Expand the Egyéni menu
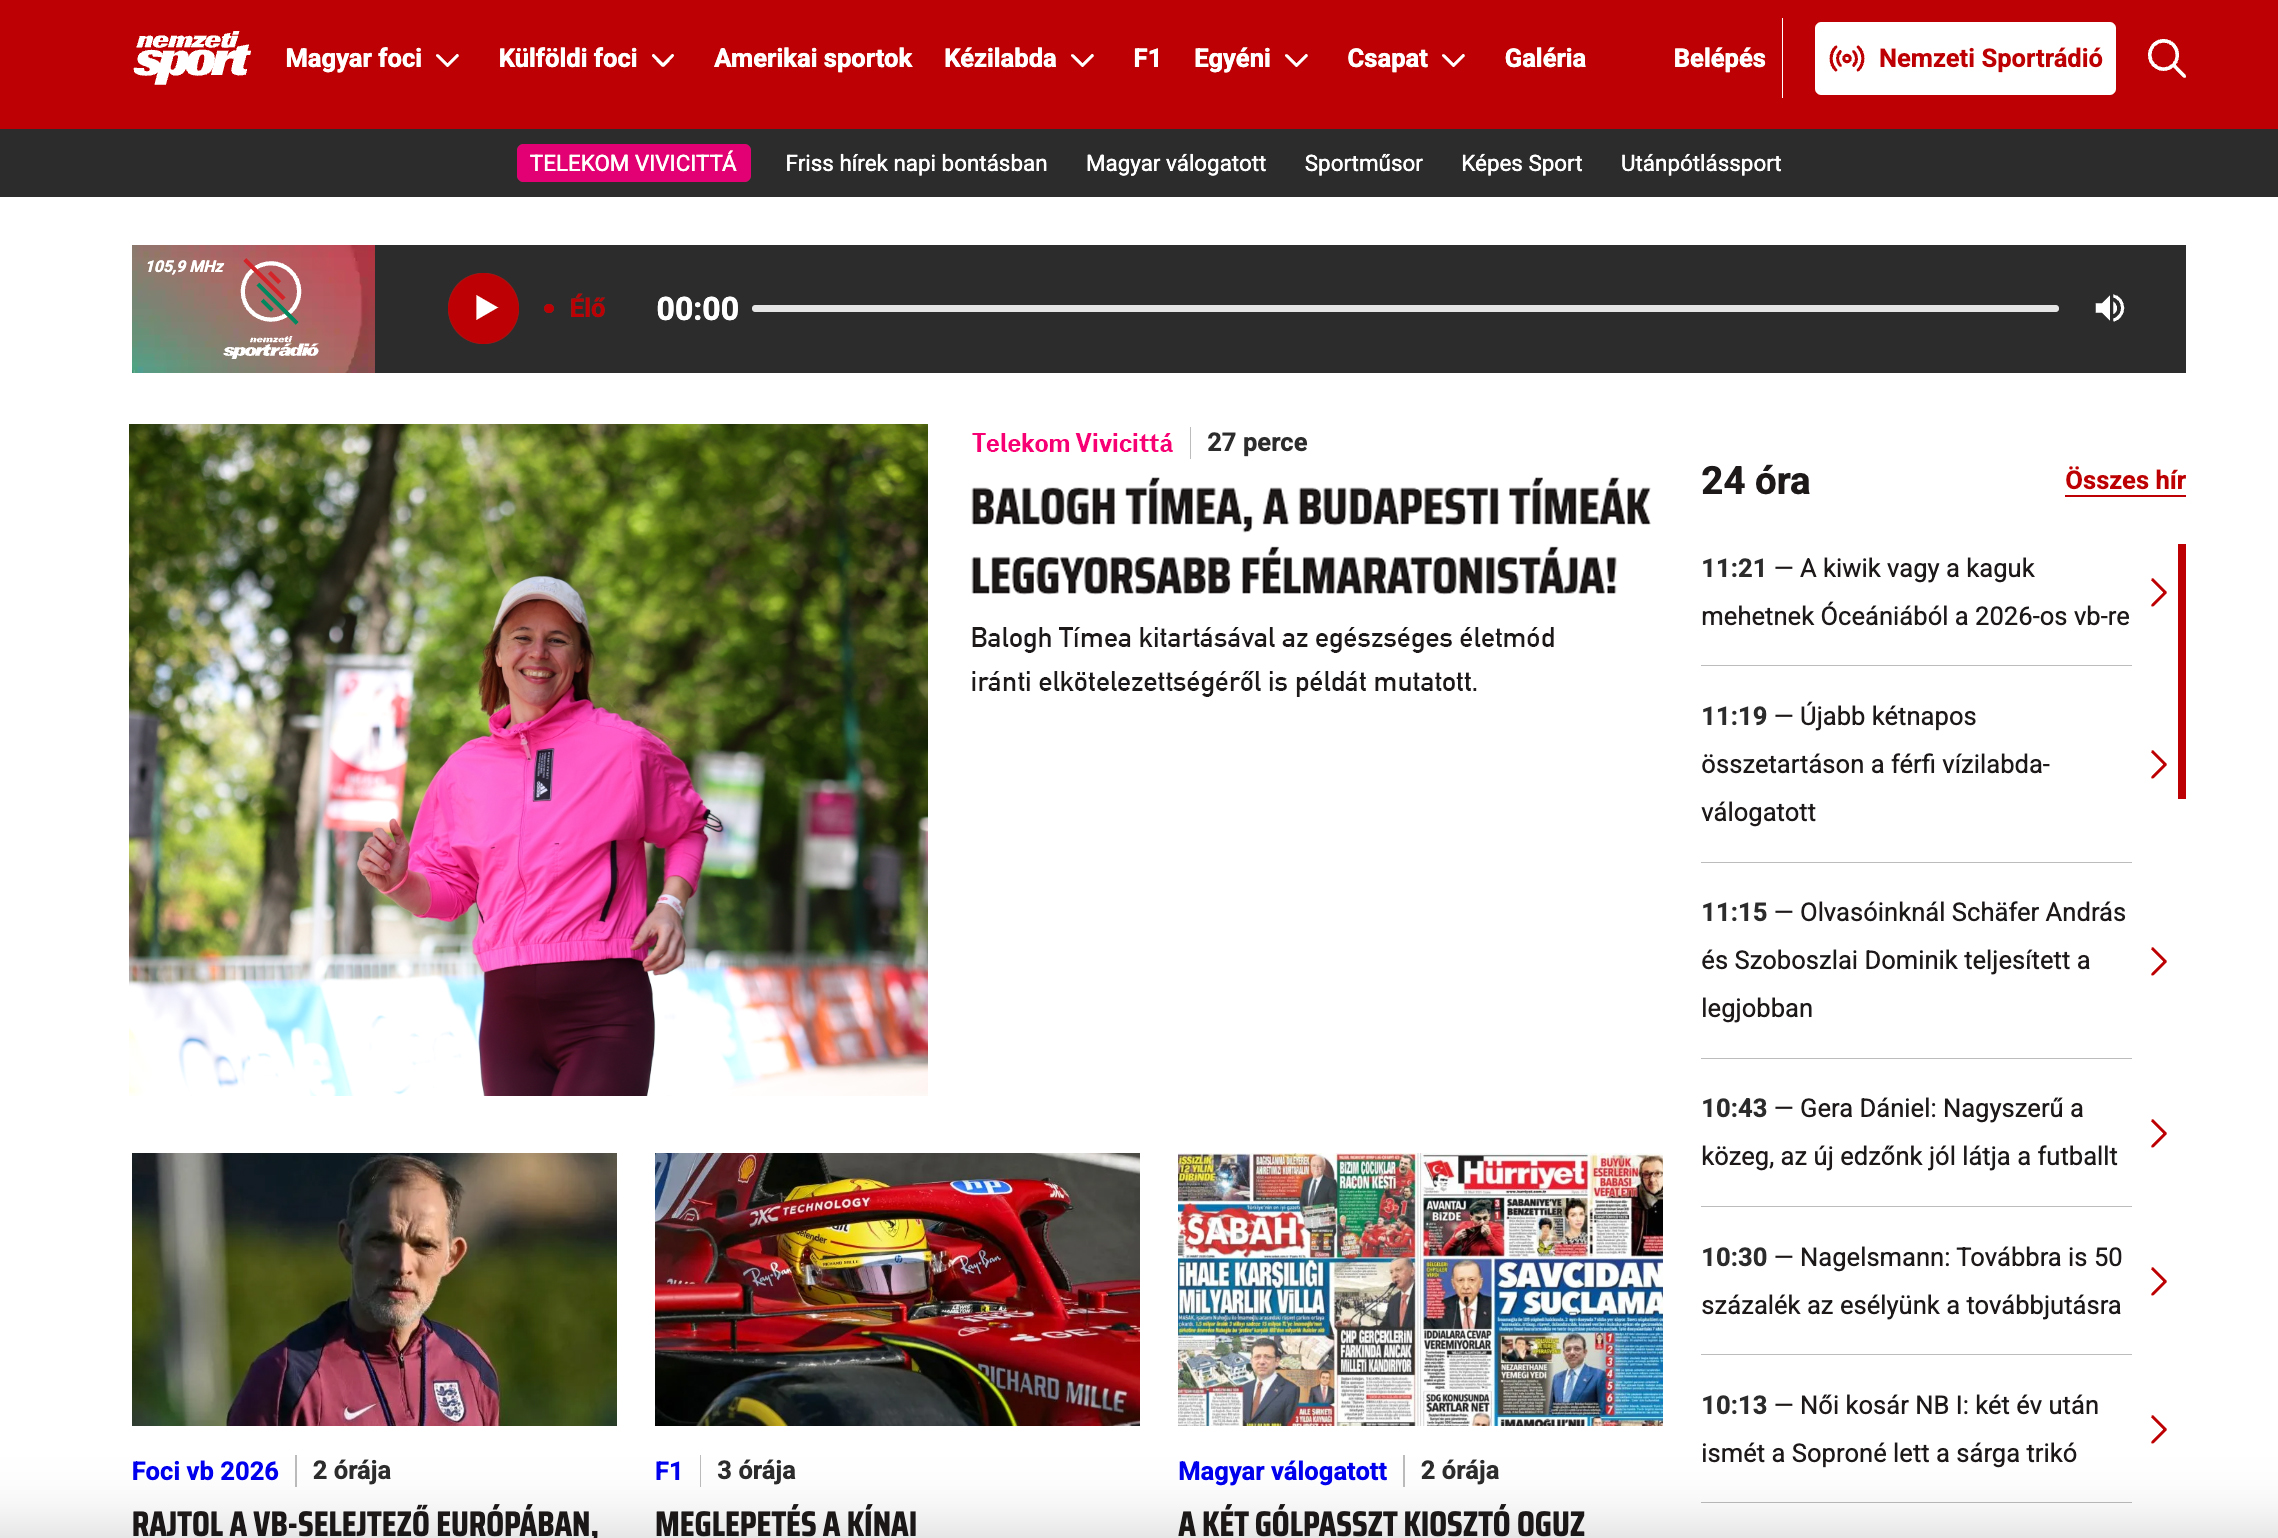Screen dimensions: 2278x1538 click(x=1296, y=60)
